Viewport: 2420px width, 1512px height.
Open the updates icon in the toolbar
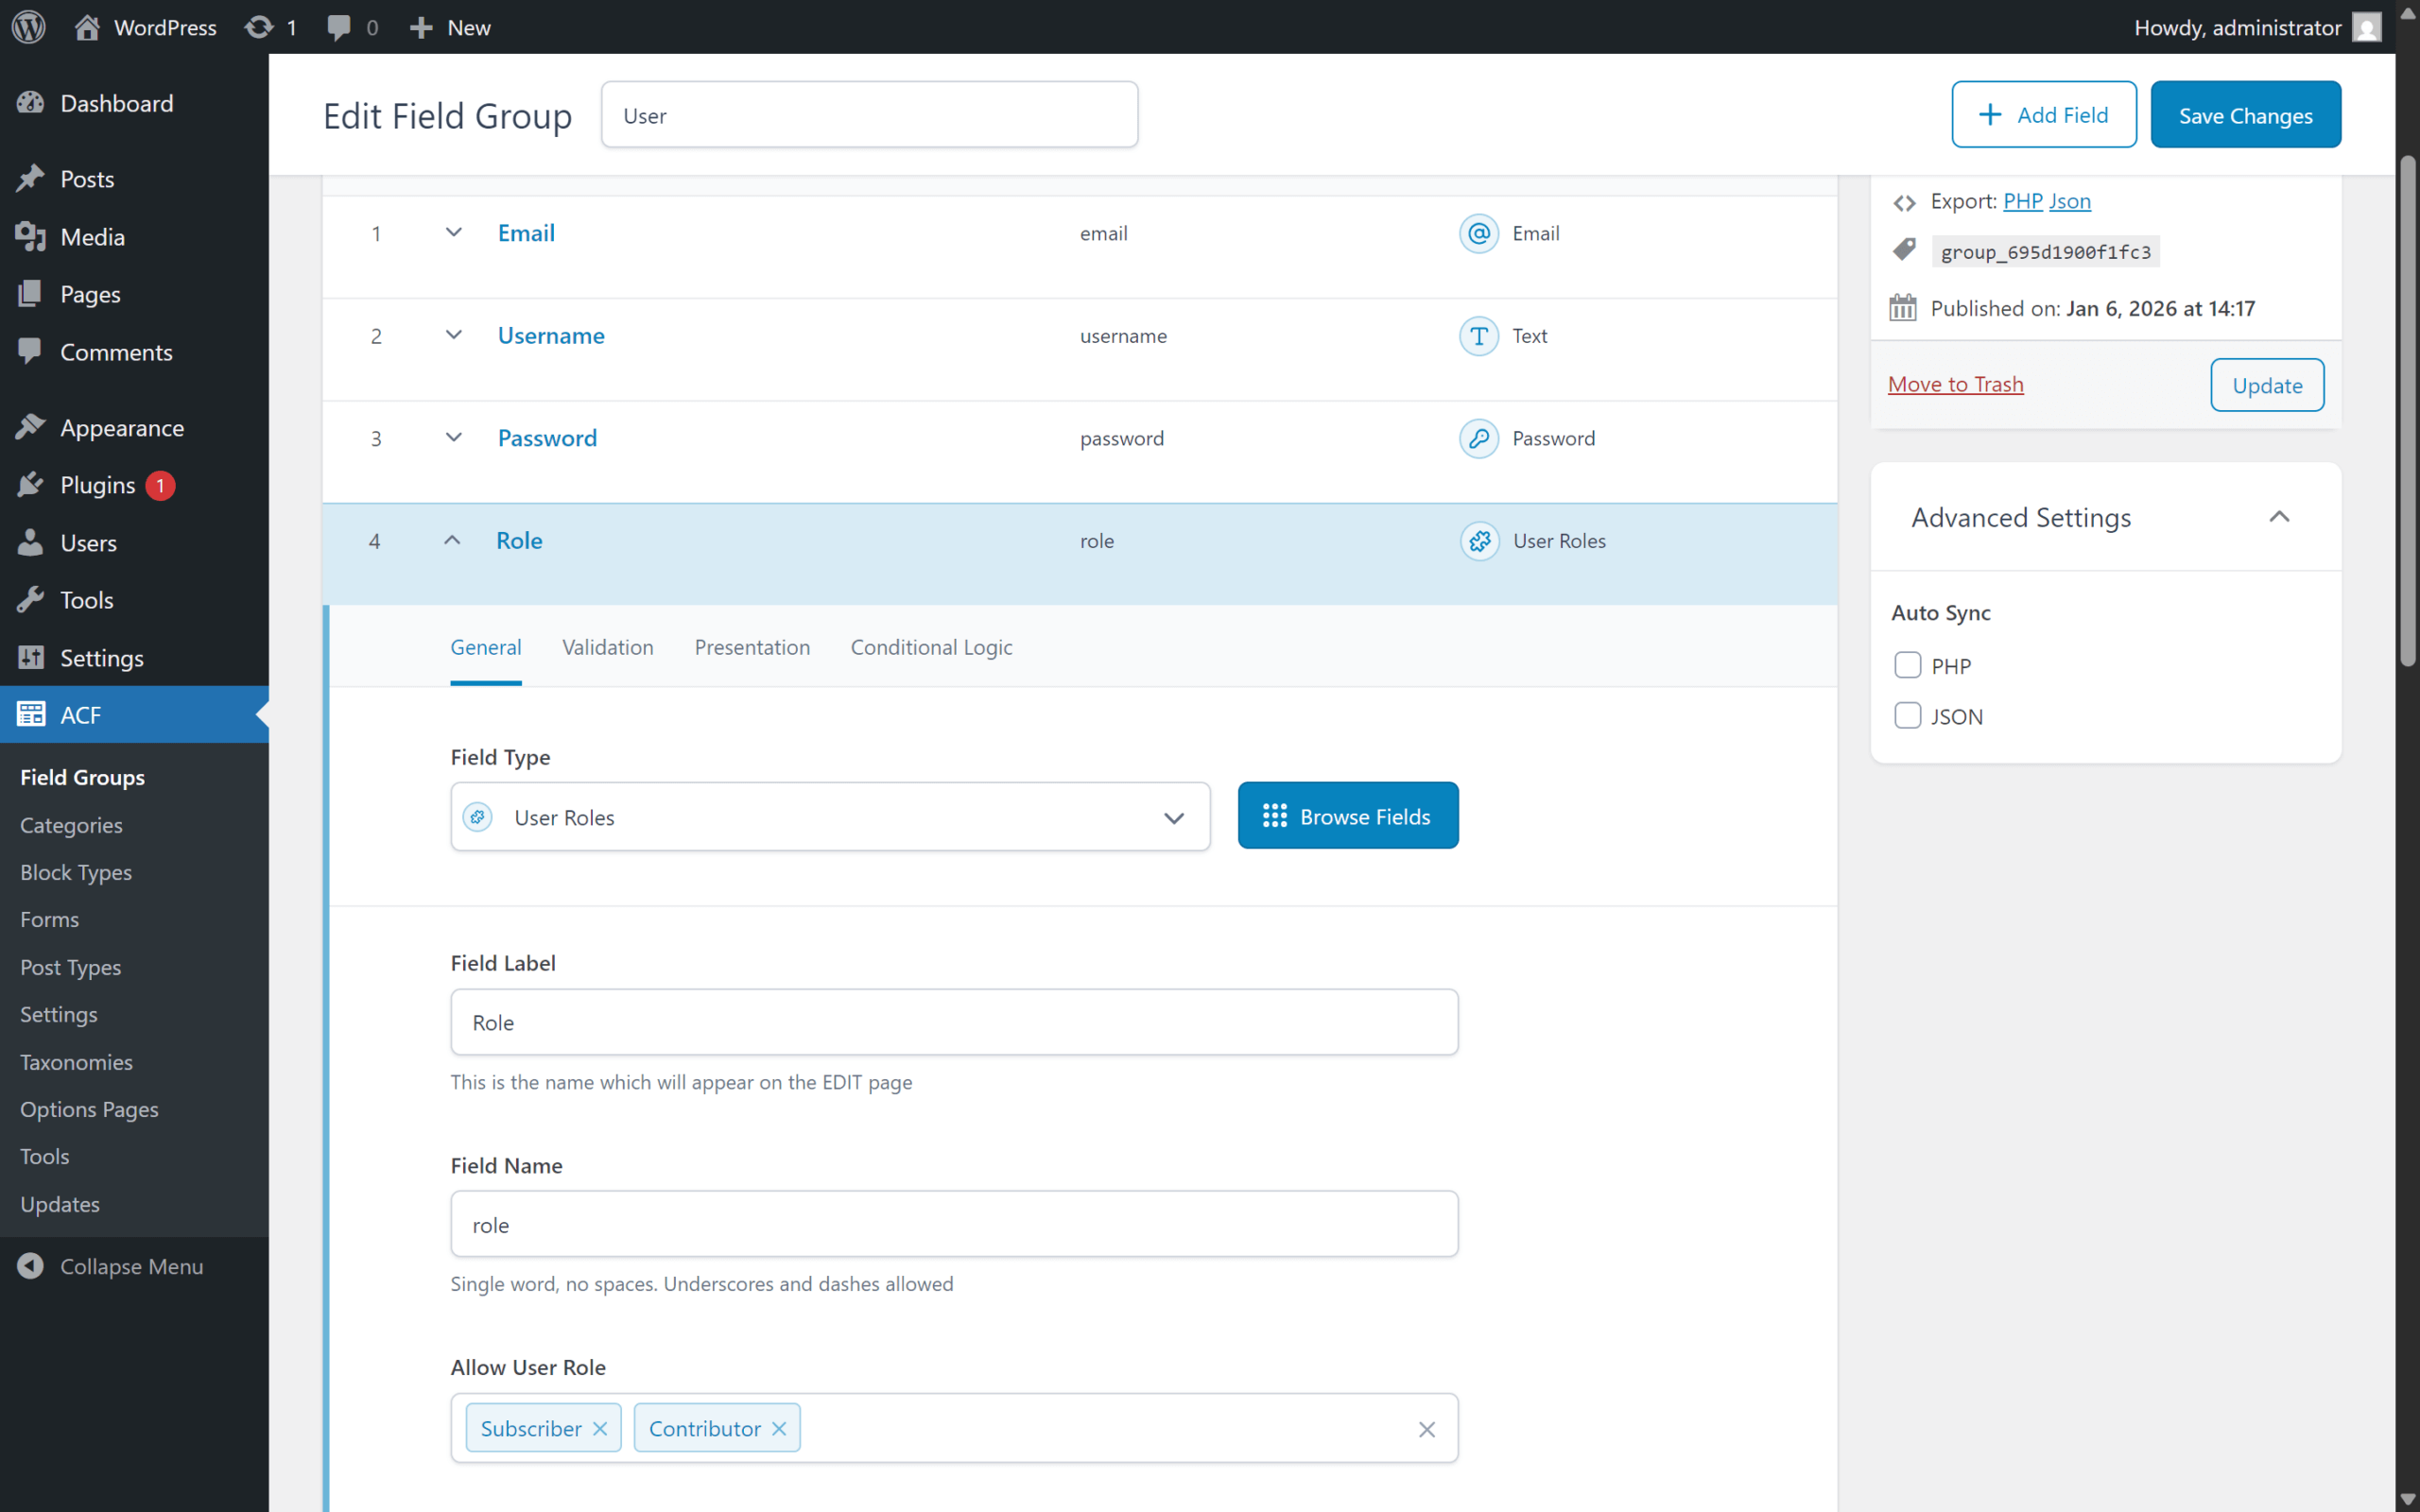coord(259,27)
